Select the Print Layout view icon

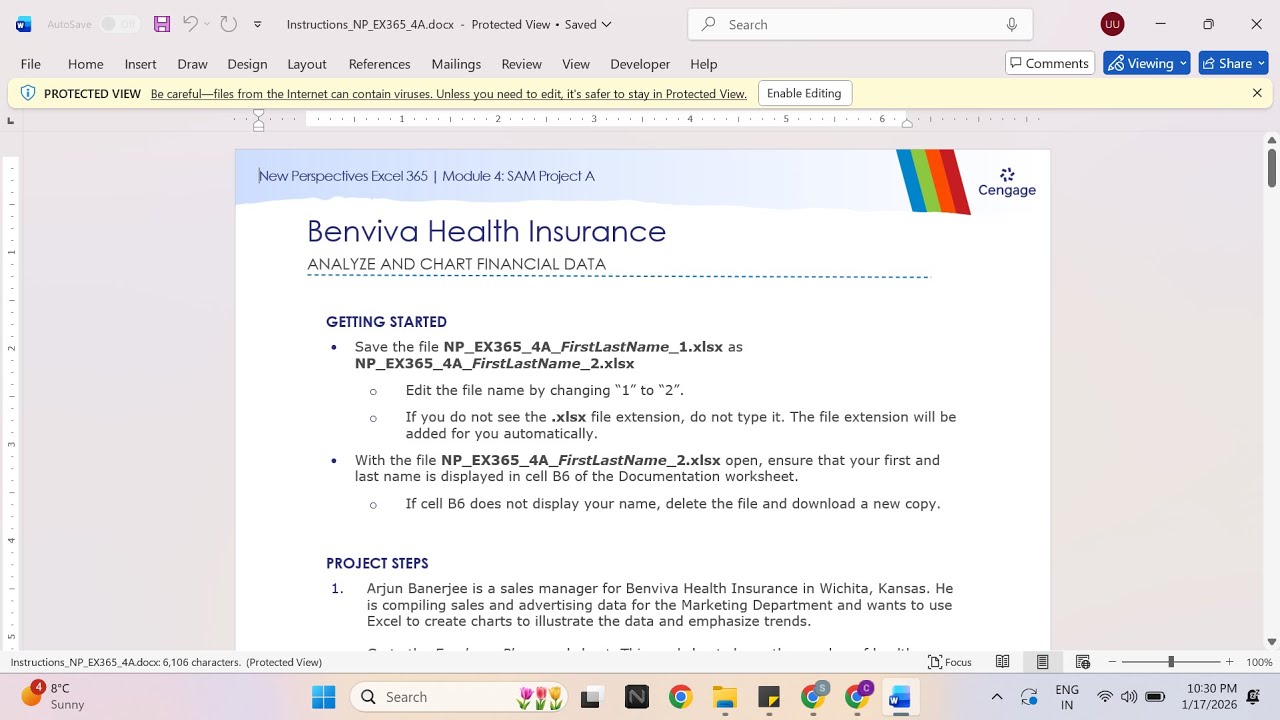(x=1042, y=662)
